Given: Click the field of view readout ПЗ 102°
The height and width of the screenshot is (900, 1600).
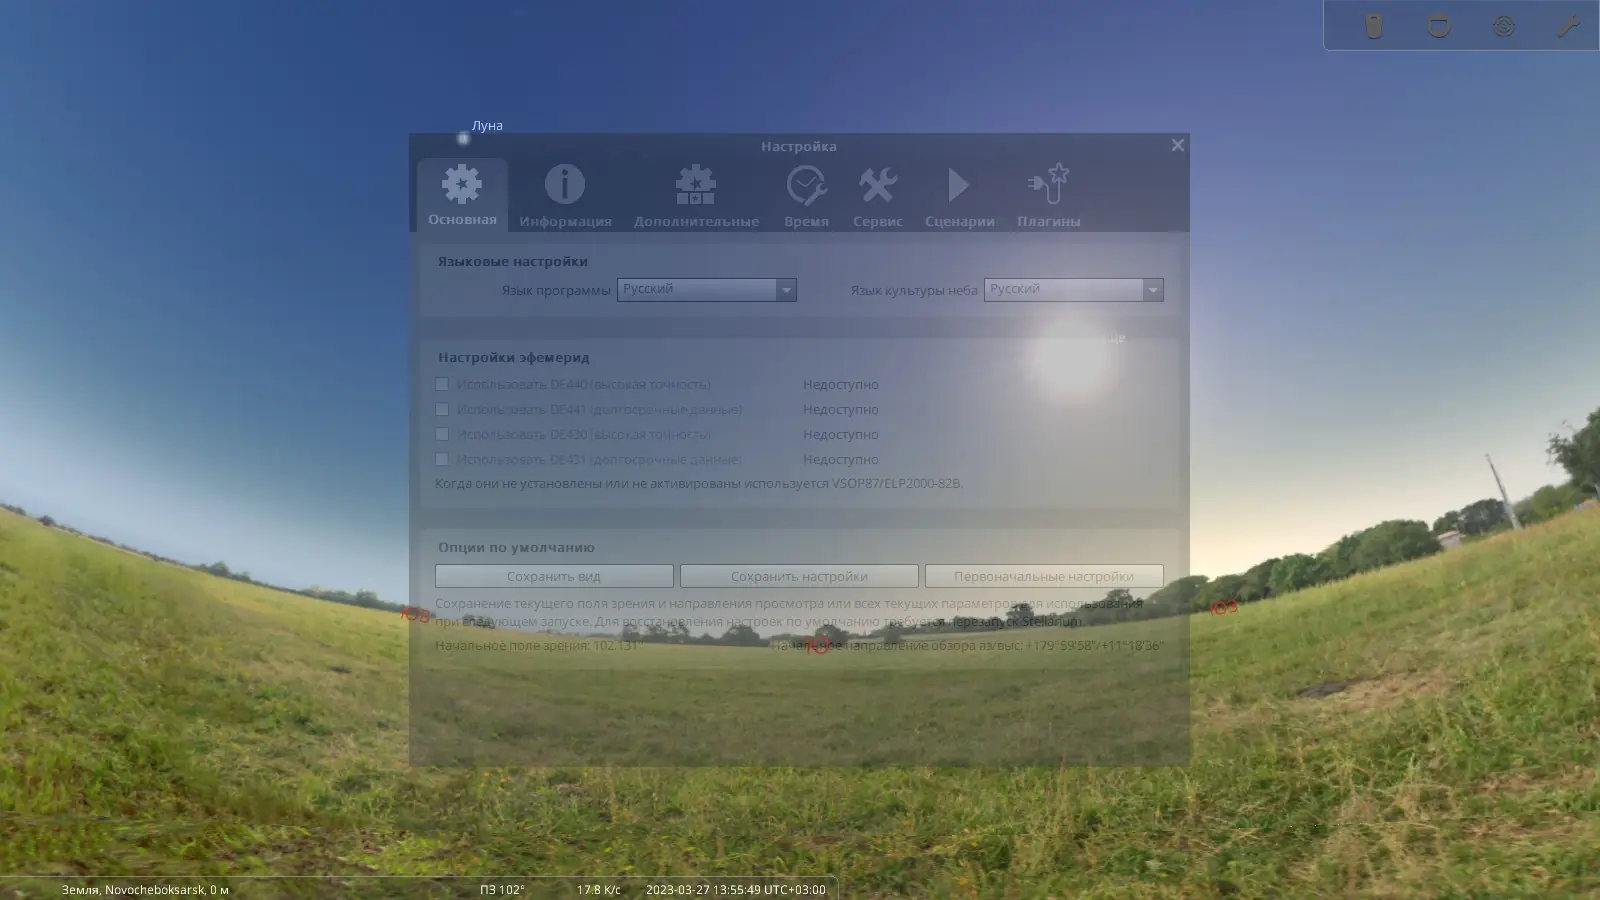Looking at the screenshot, I should [502, 889].
